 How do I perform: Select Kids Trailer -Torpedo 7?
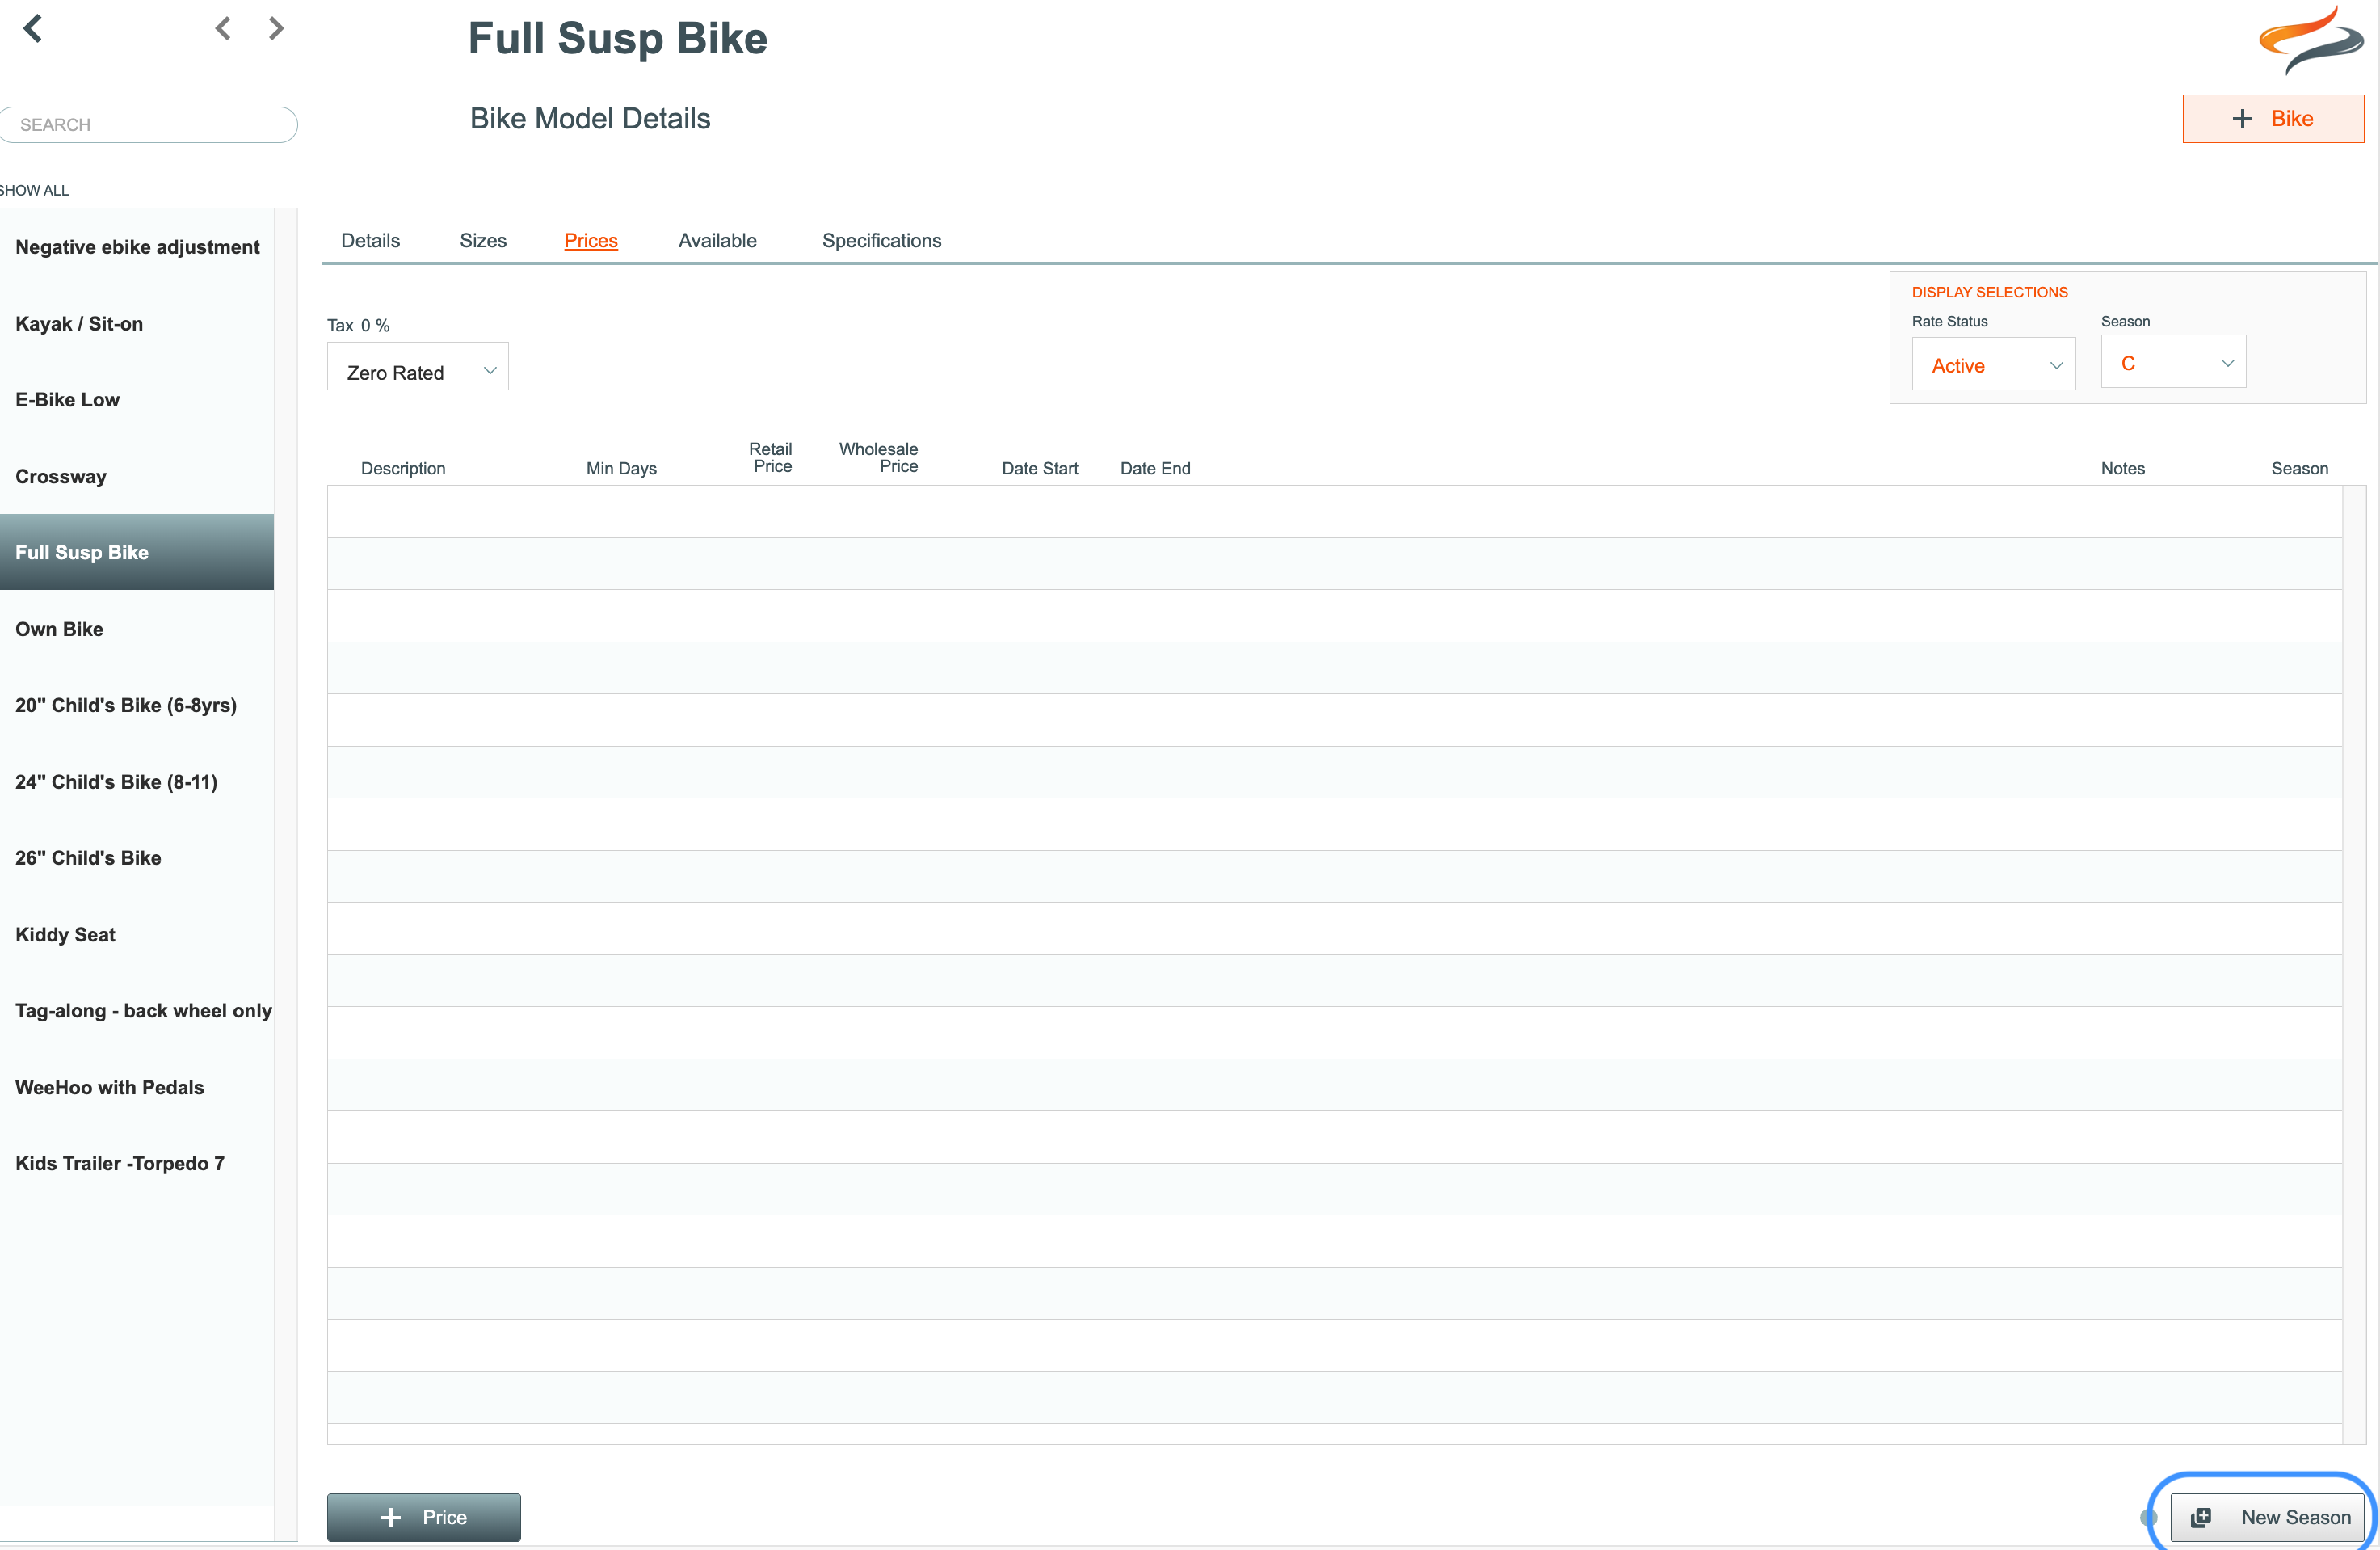coord(137,1164)
